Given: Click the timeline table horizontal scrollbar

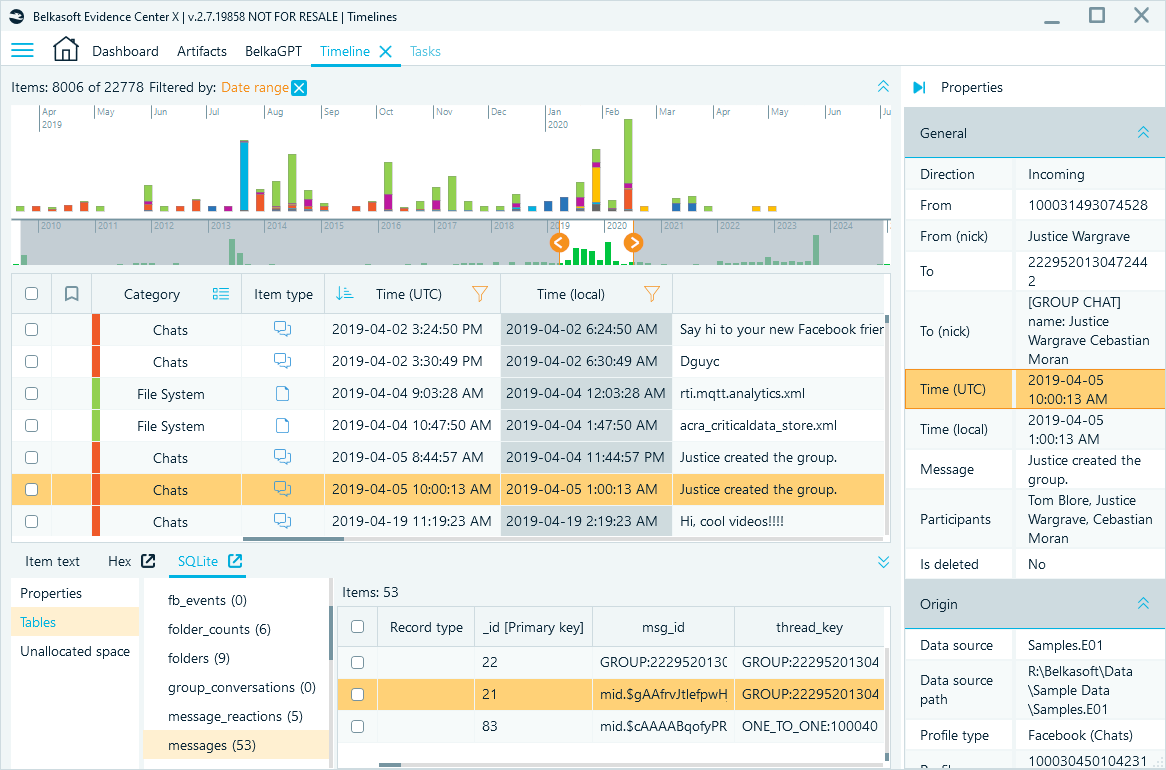Looking at the screenshot, I should tap(293, 539).
